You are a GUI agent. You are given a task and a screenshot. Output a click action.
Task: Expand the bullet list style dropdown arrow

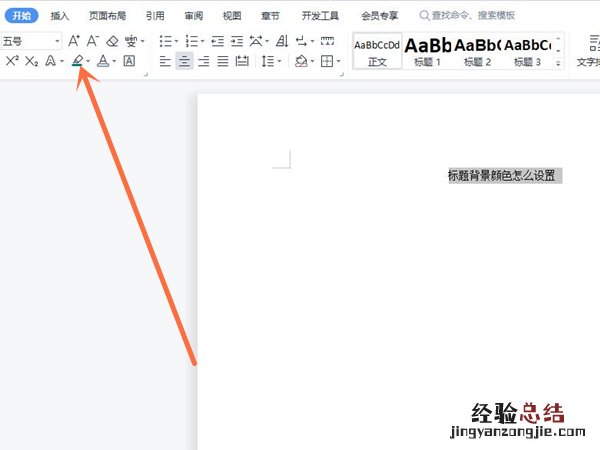pyautogui.click(x=176, y=41)
